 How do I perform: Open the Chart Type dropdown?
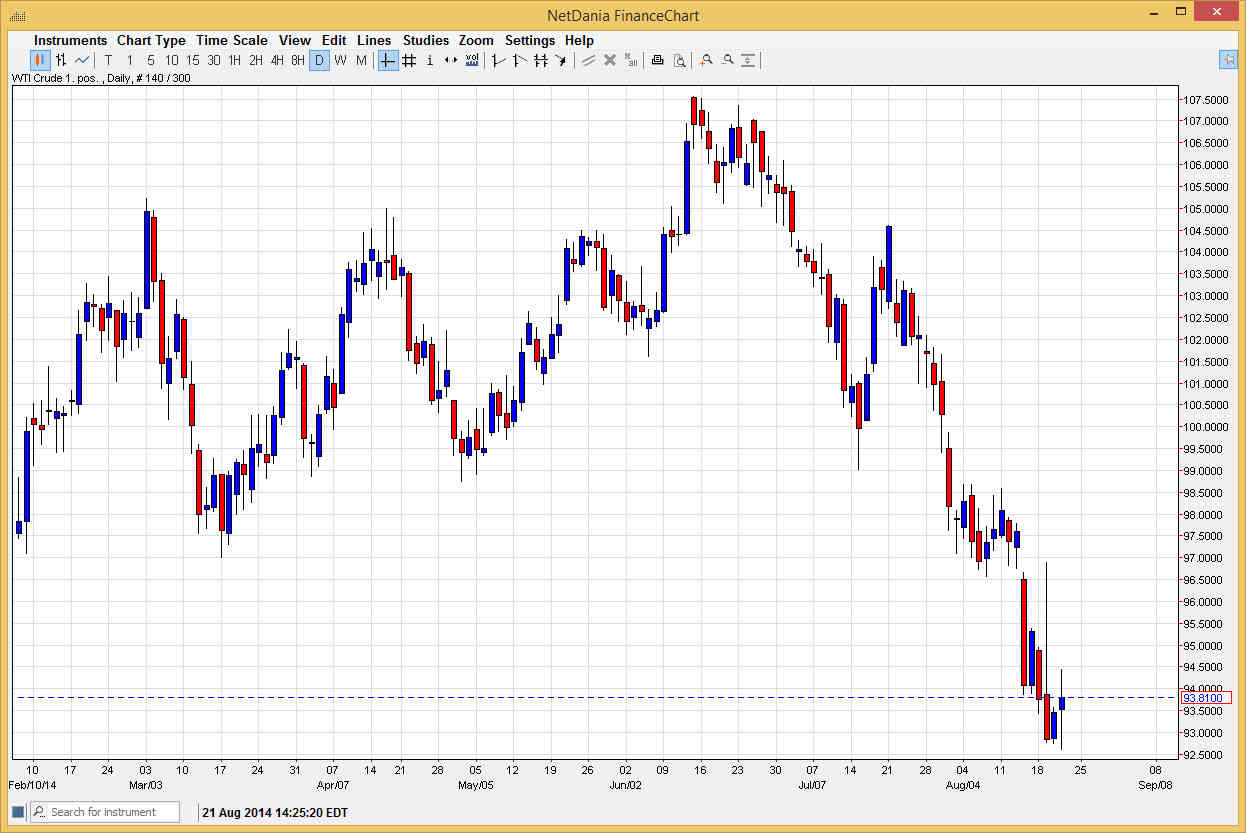pyautogui.click(x=151, y=40)
